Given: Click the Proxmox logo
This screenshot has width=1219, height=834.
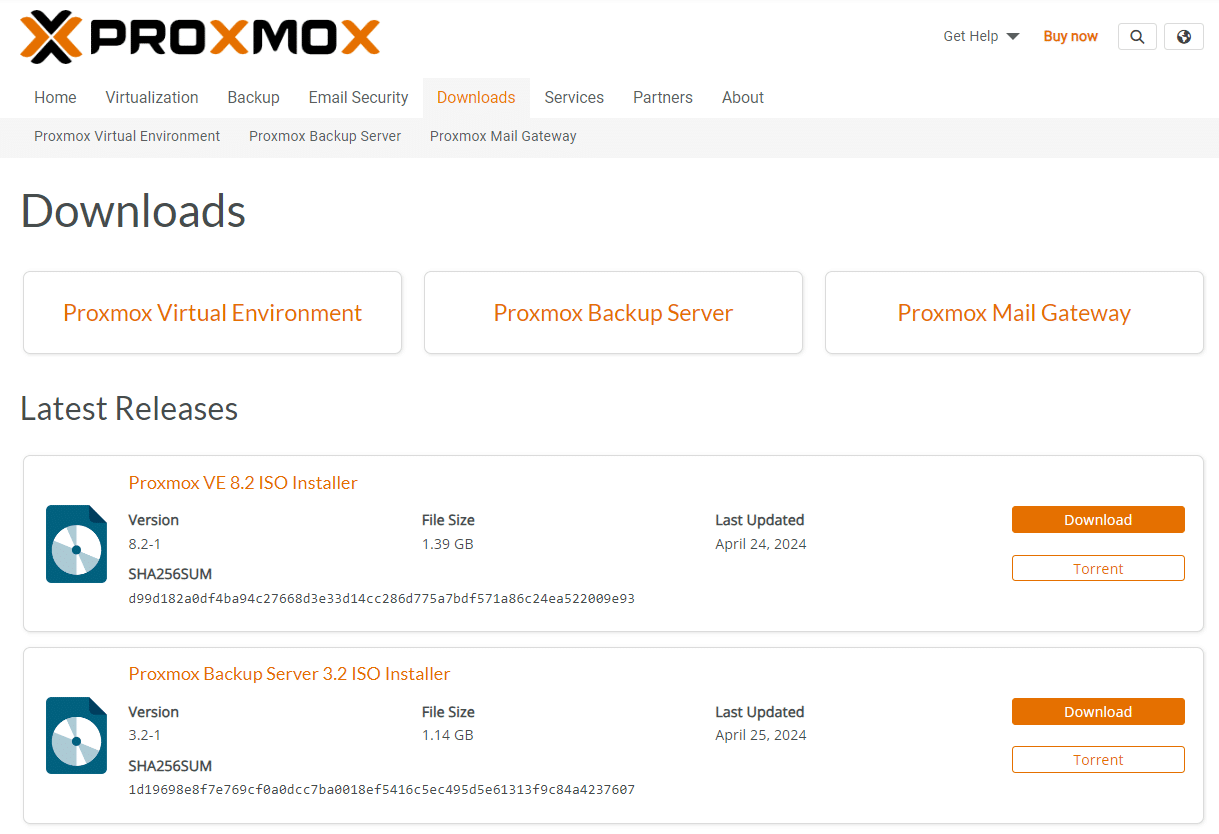Looking at the screenshot, I should tap(199, 36).
